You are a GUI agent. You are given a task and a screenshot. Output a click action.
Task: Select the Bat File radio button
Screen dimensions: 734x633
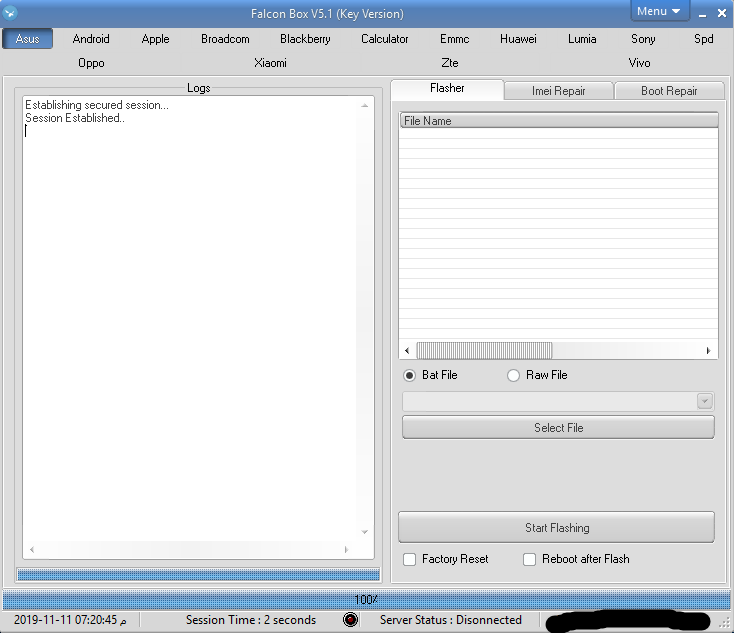pyautogui.click(x=410, y=375)
